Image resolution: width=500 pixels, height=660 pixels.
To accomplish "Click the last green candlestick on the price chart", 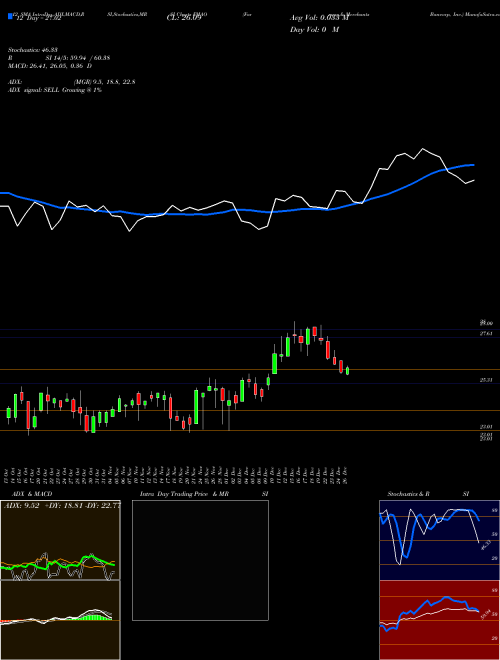I will 347,371.
